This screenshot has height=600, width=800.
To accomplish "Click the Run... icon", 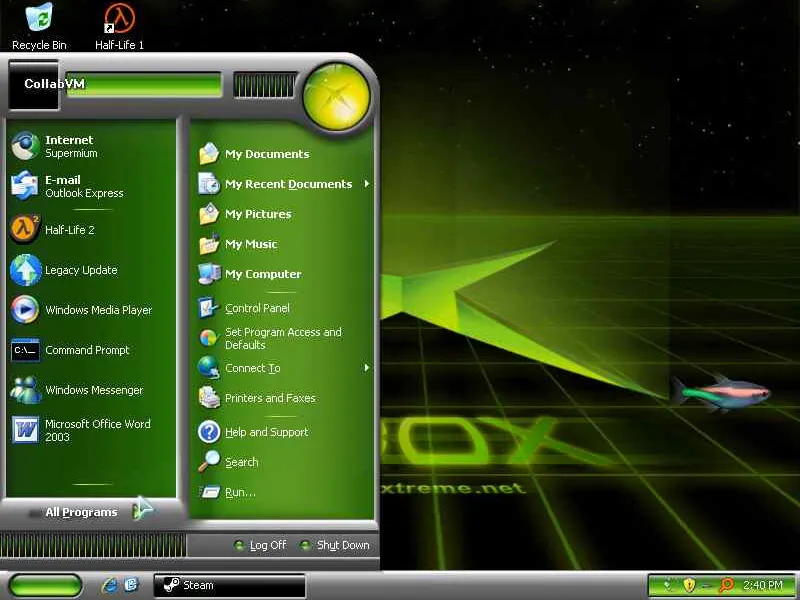I will coord(209,492).
